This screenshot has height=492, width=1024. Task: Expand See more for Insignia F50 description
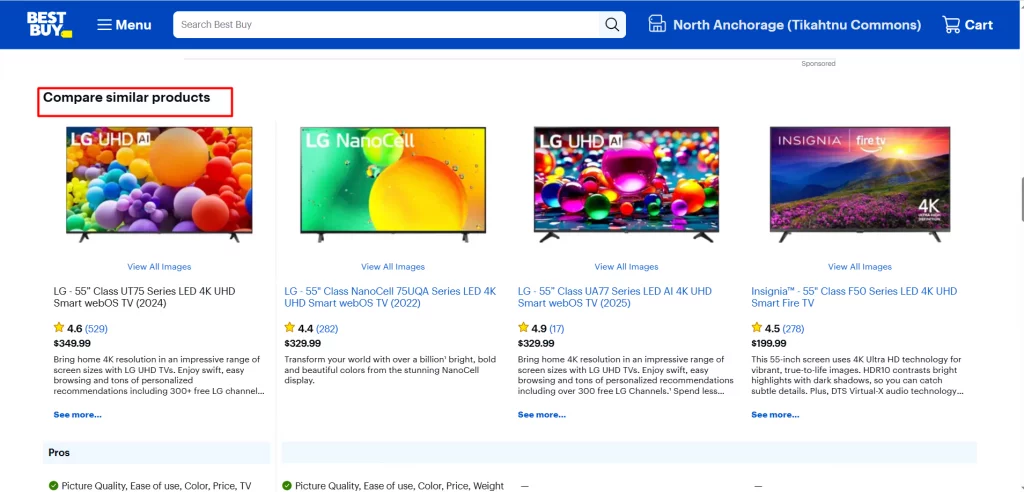click(775, 415)
